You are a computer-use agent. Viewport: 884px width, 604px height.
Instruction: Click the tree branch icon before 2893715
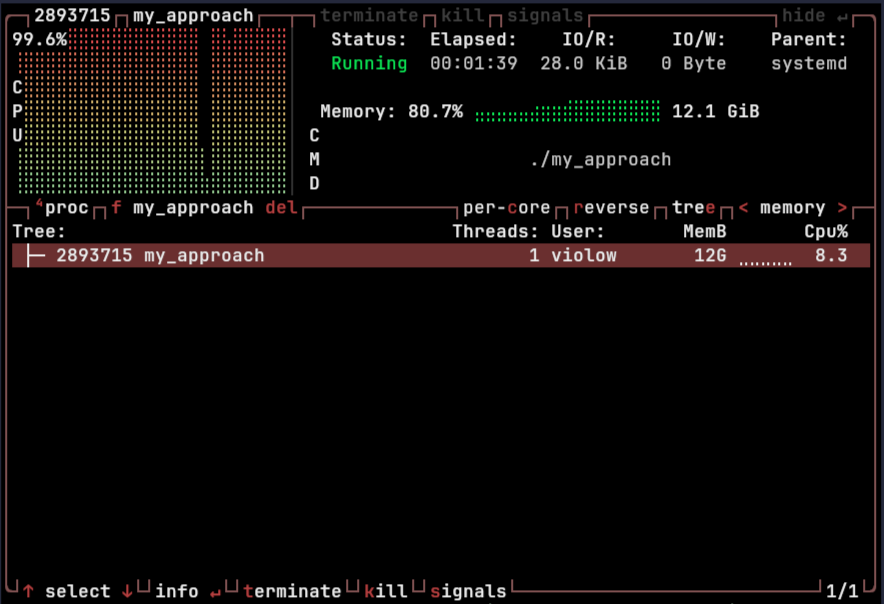[35, 255]
